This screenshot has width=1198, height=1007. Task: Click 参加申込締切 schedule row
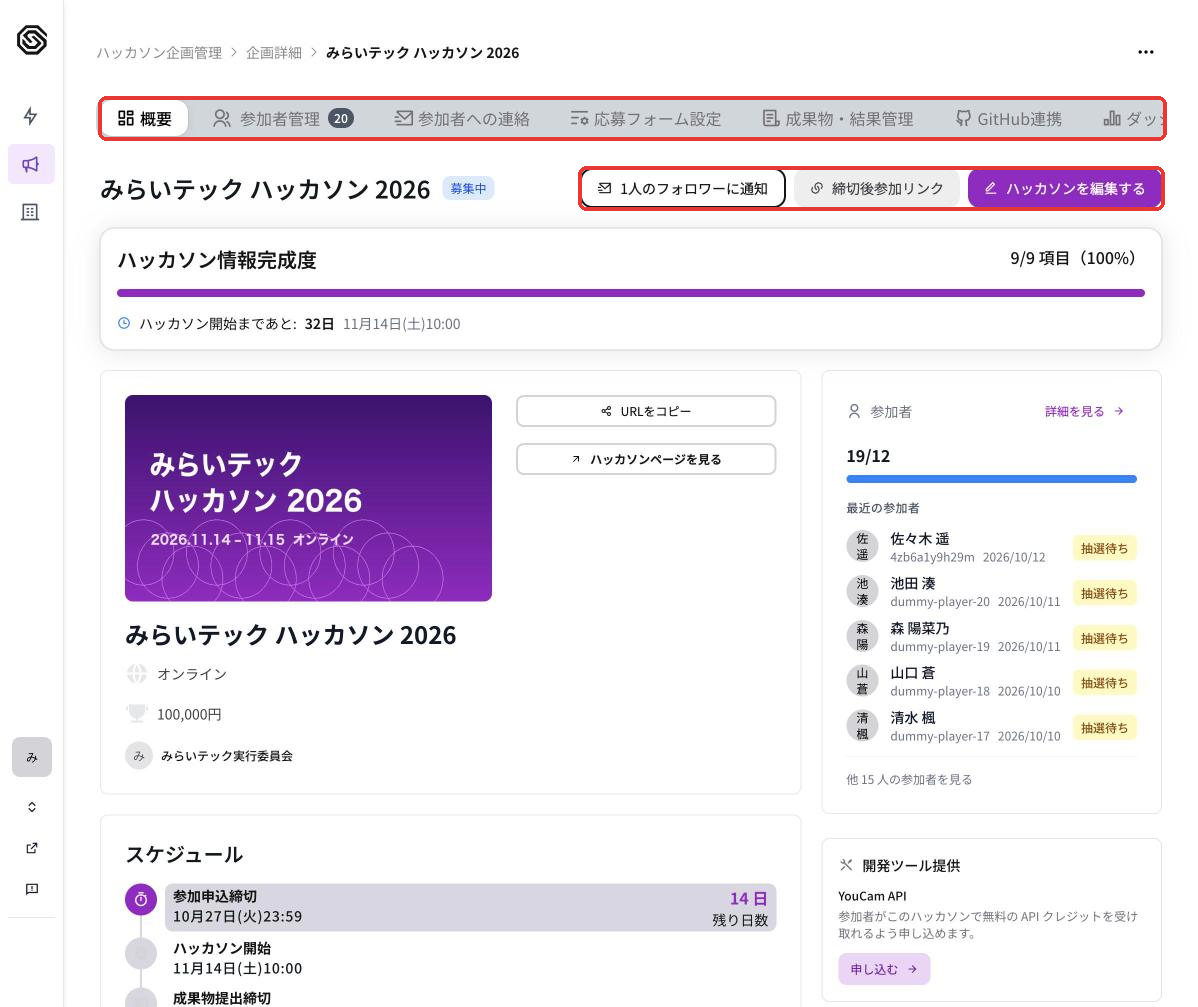tap(471, 908)
